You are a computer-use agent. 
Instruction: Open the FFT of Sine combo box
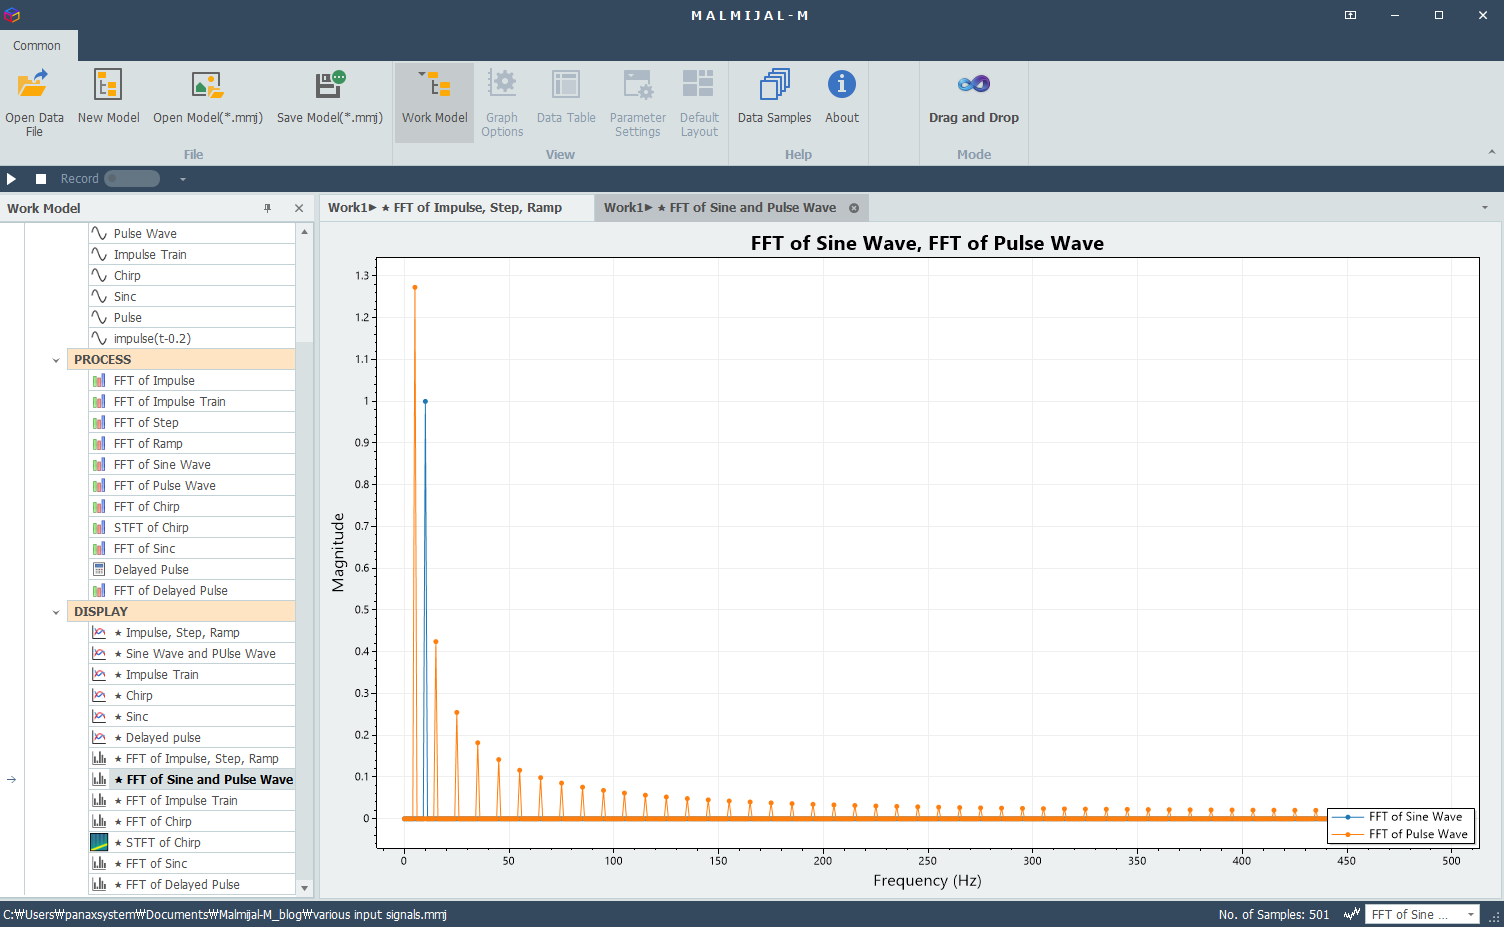point(1421,914)
